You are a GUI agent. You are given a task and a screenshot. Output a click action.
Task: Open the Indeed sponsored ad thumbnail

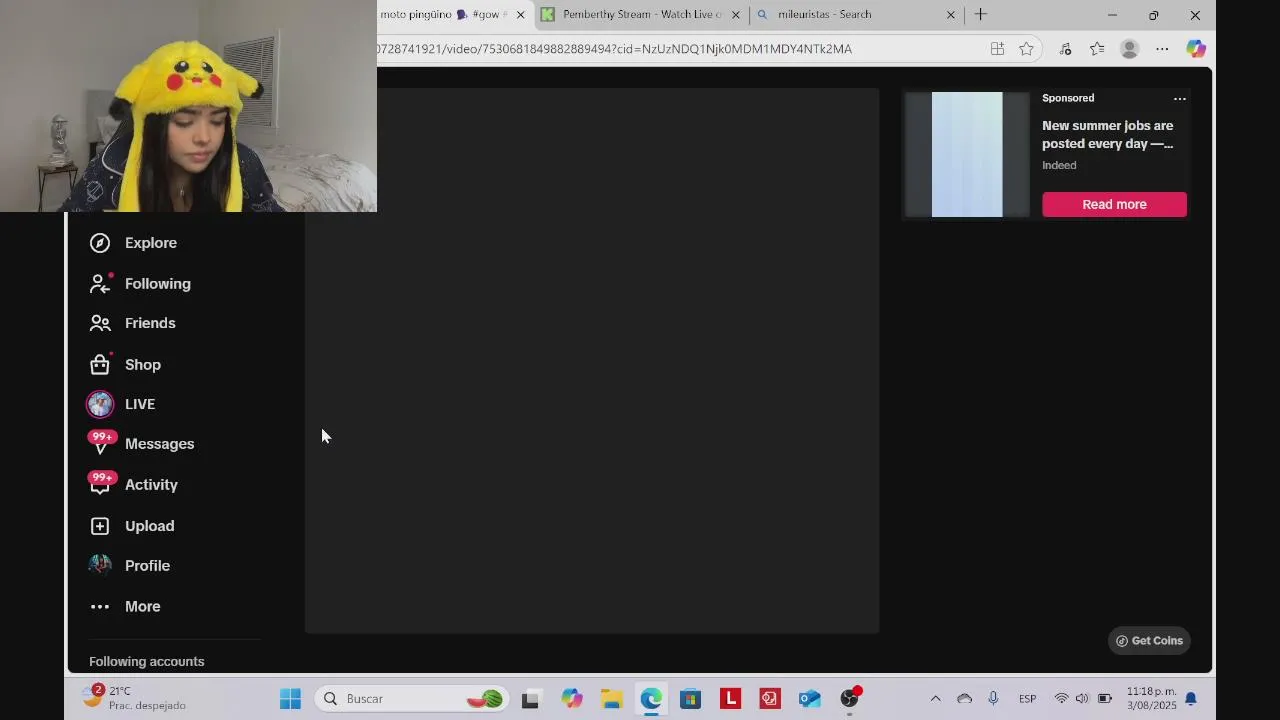(967, 154)
